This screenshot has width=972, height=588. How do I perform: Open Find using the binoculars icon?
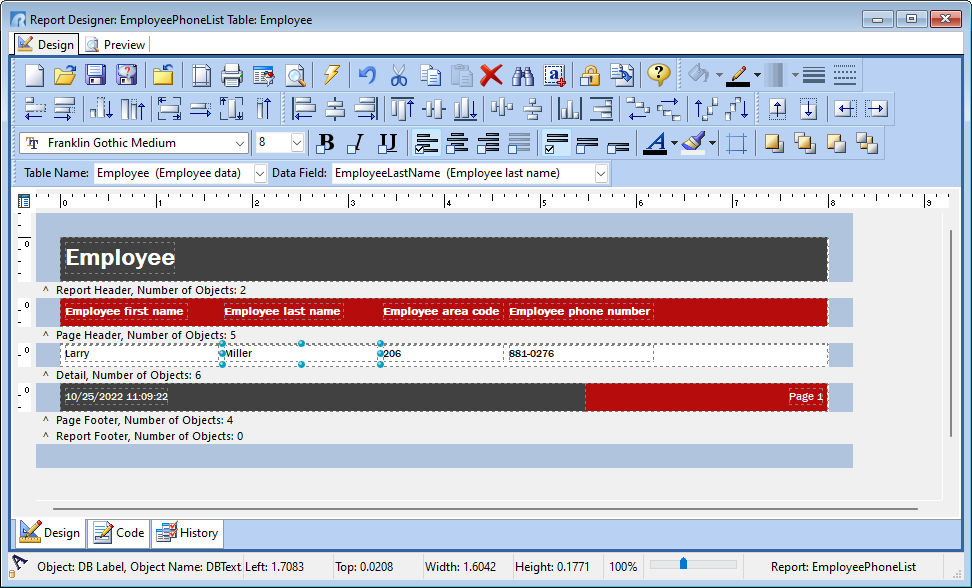click(x=523, y=75)
